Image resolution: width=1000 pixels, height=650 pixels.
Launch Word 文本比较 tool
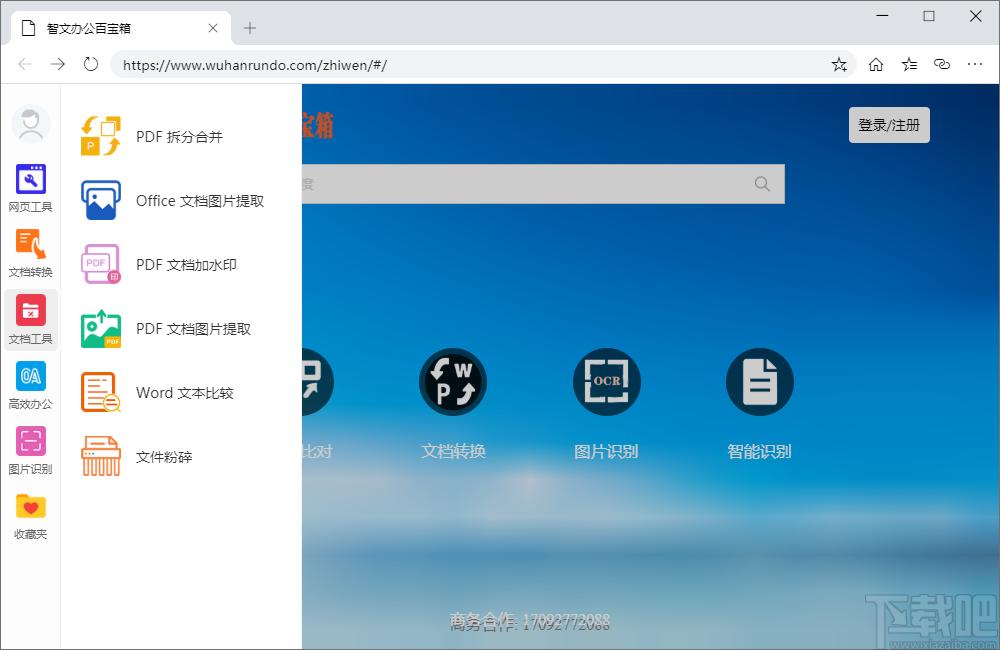pyautogui.click(x=184, y=393)
